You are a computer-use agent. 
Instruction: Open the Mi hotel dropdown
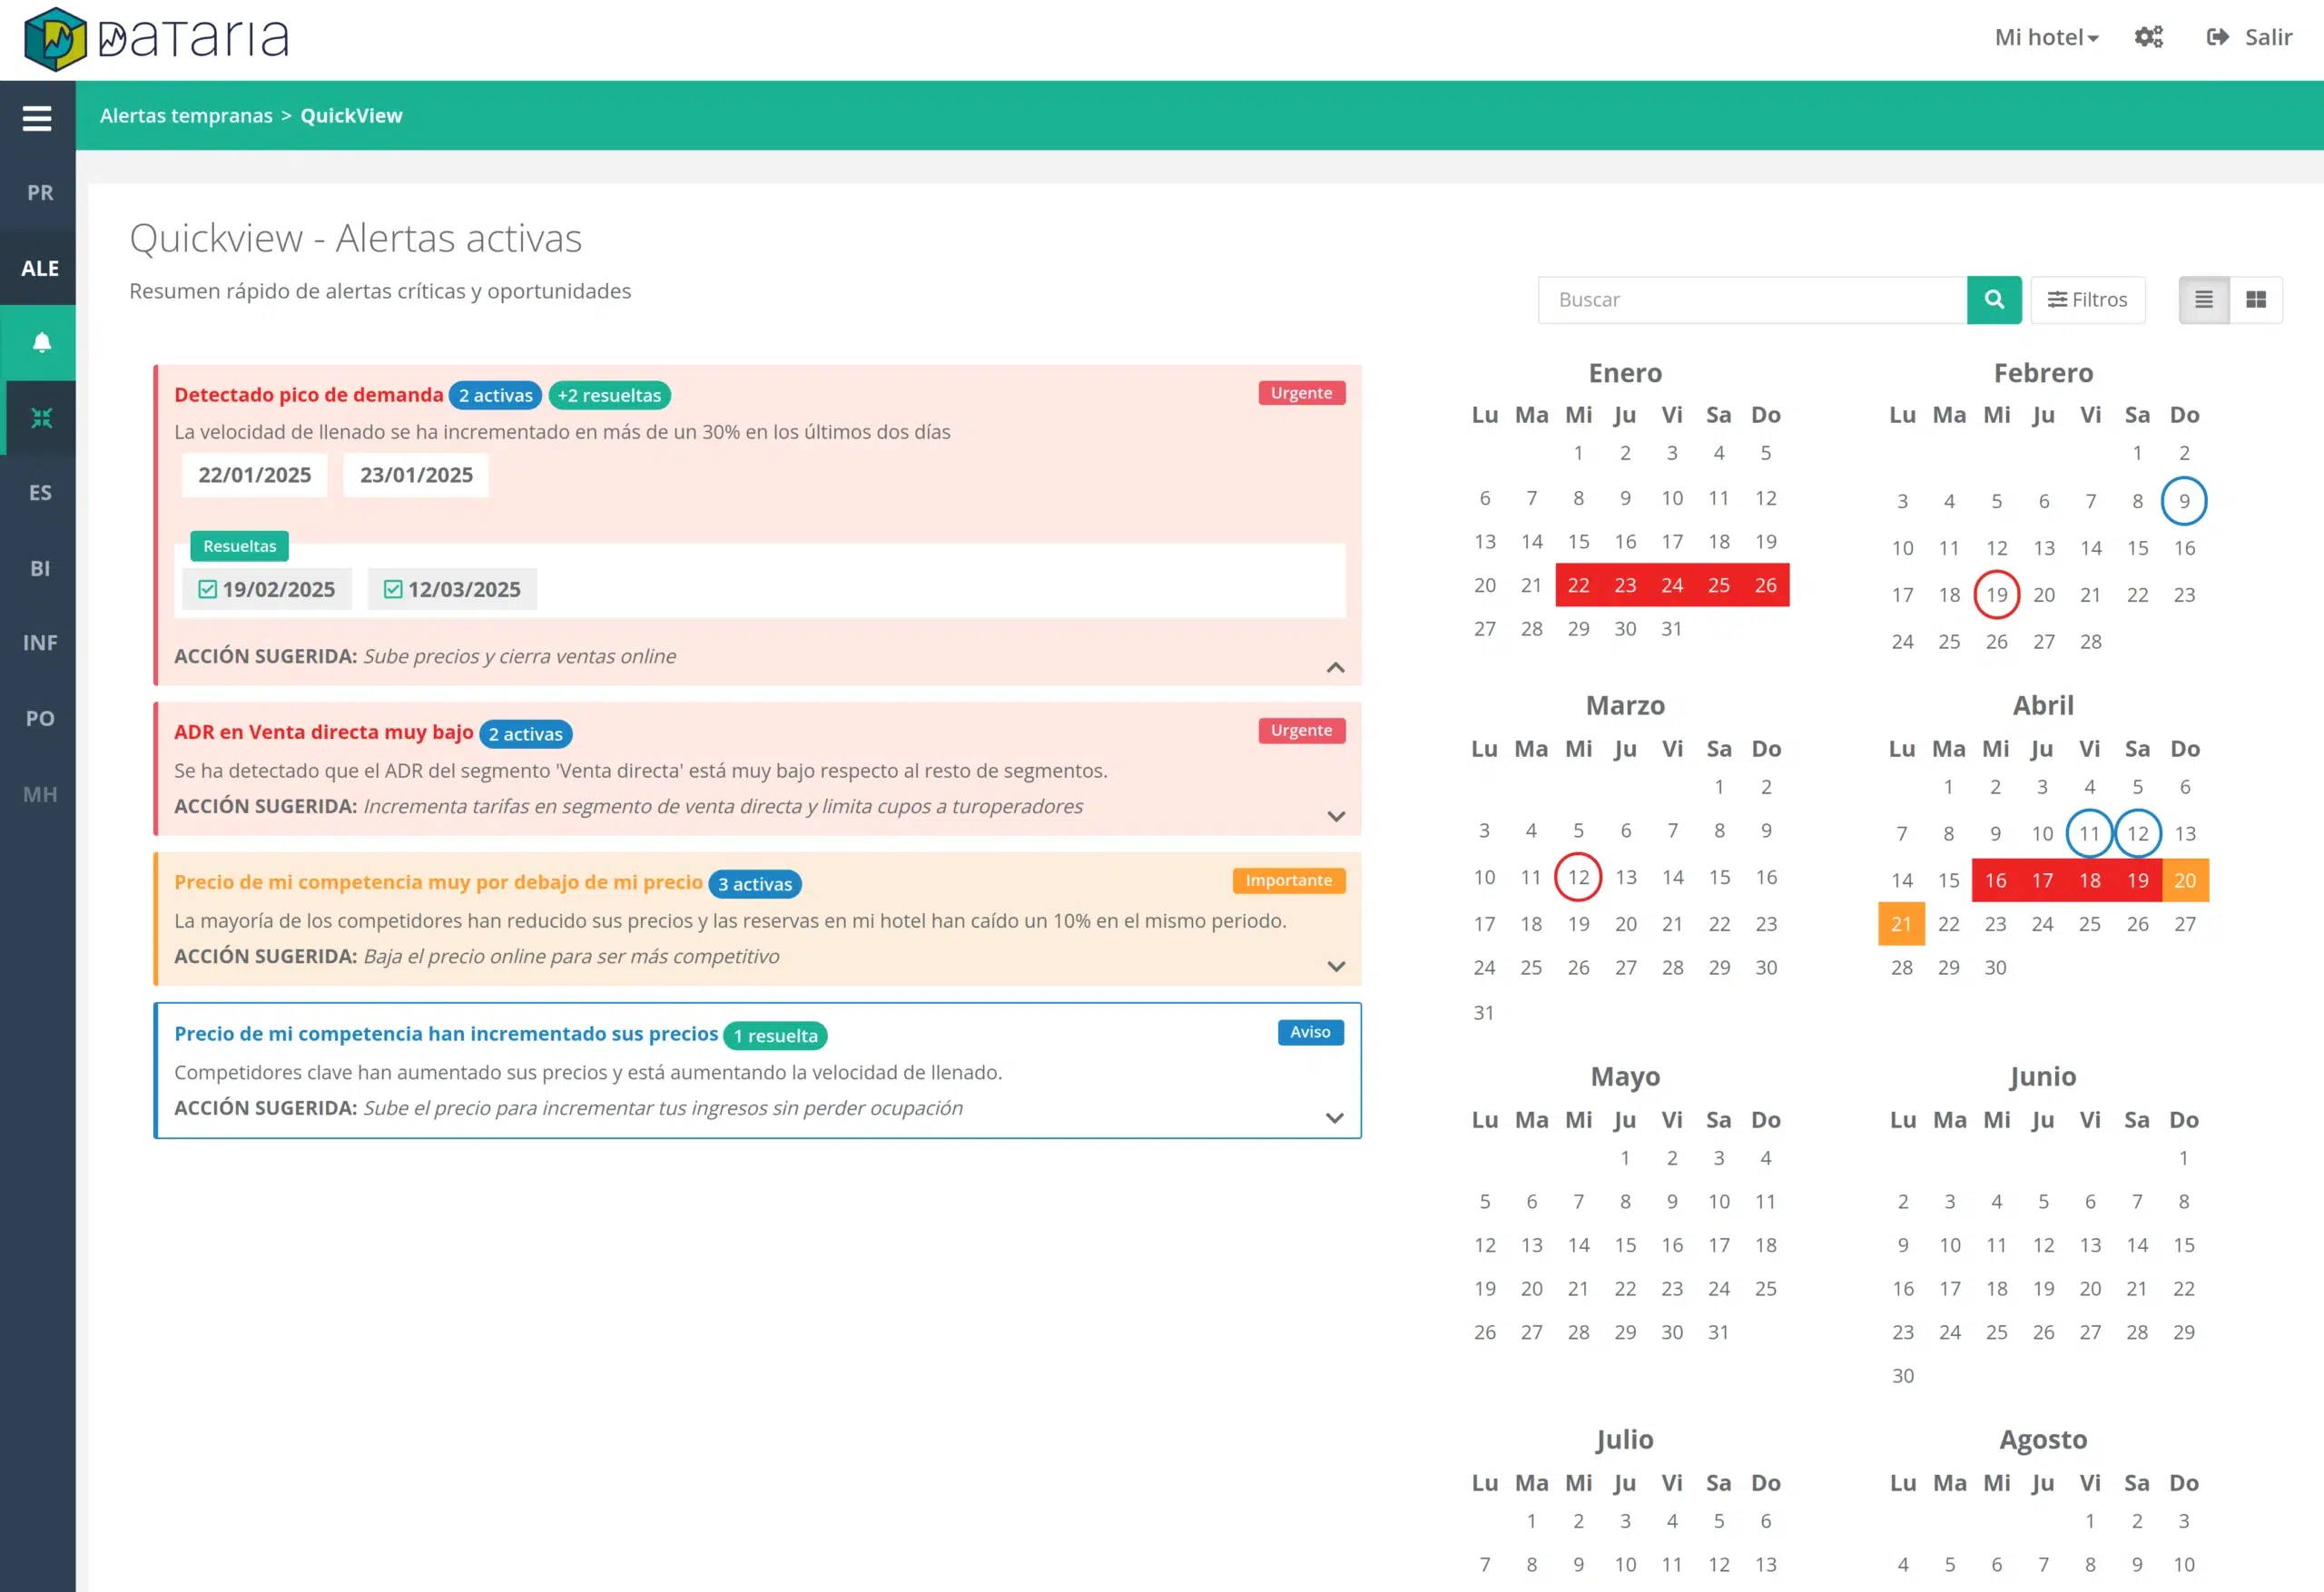[x=2045, y=37]
